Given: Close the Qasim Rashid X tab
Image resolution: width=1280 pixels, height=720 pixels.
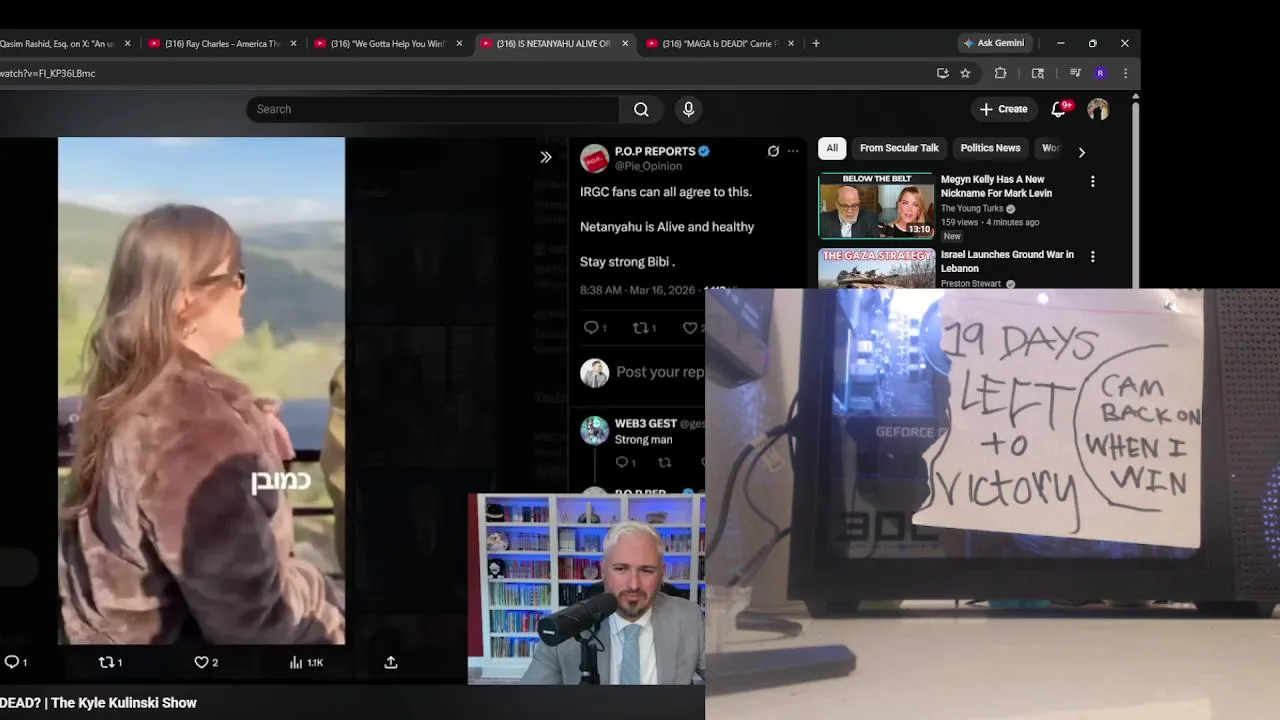Looking at the screenshot, I should pos(127,43).
